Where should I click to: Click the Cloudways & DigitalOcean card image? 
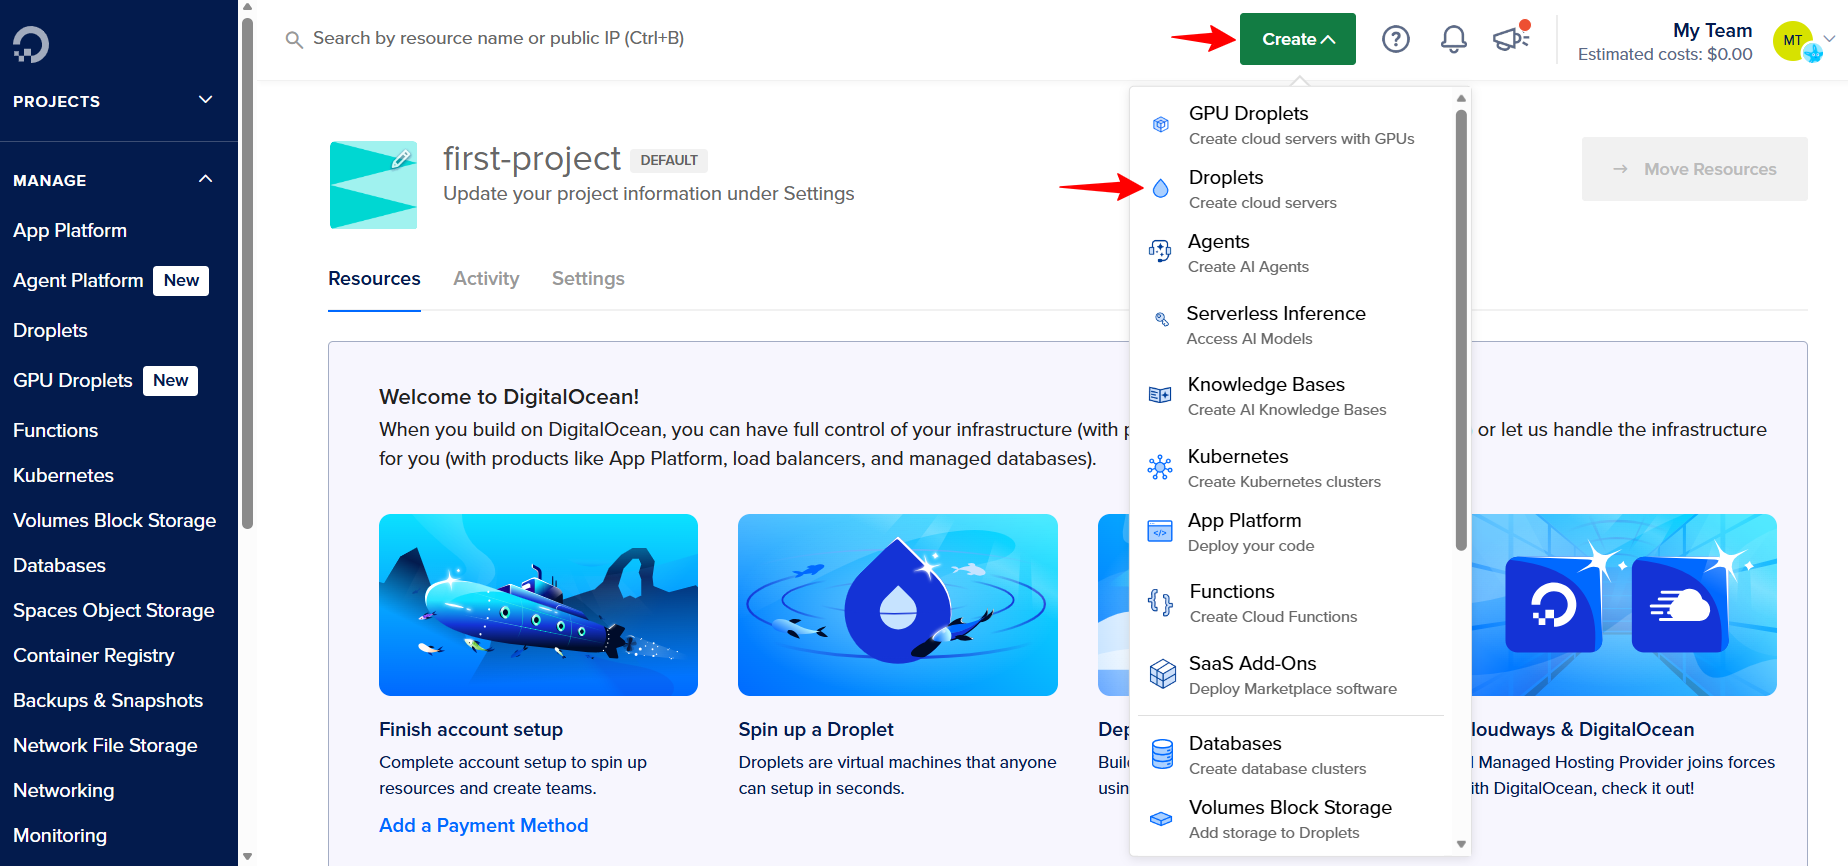point(1624,605)
